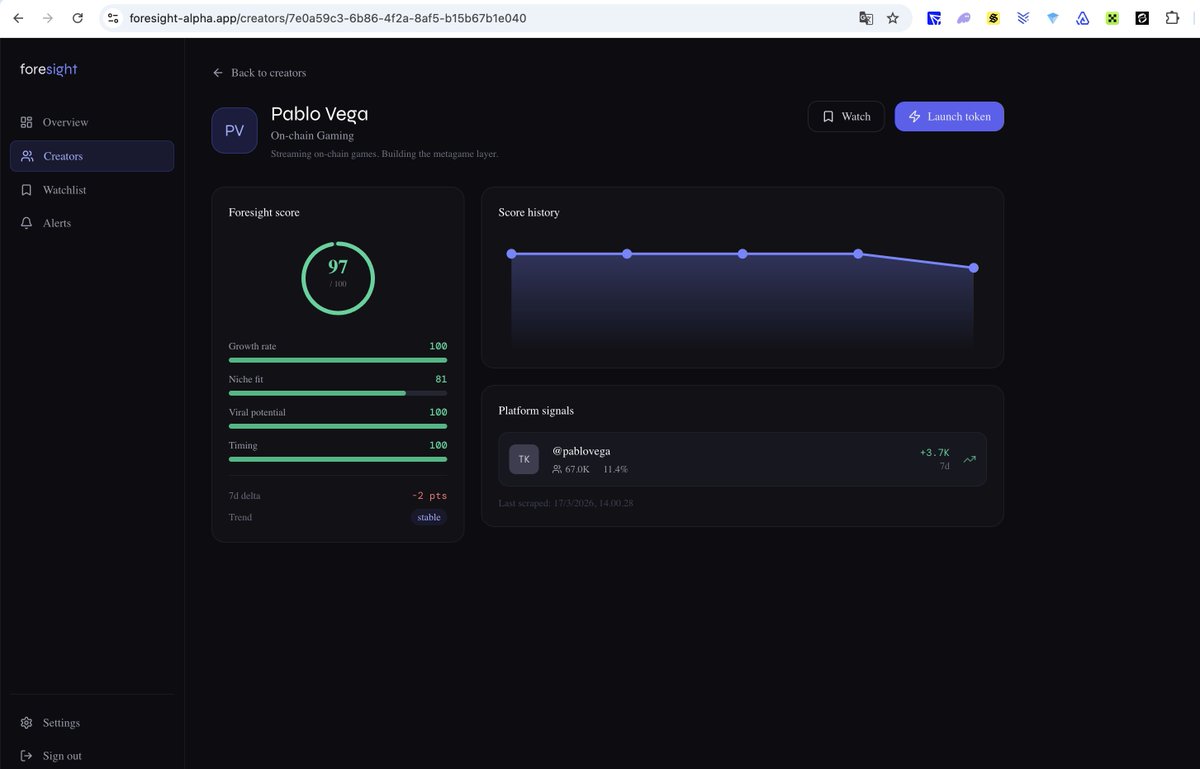This screenshot has width=1200, height=769.
Task: Click the Timing progress bar
Action: pos(338,459)
